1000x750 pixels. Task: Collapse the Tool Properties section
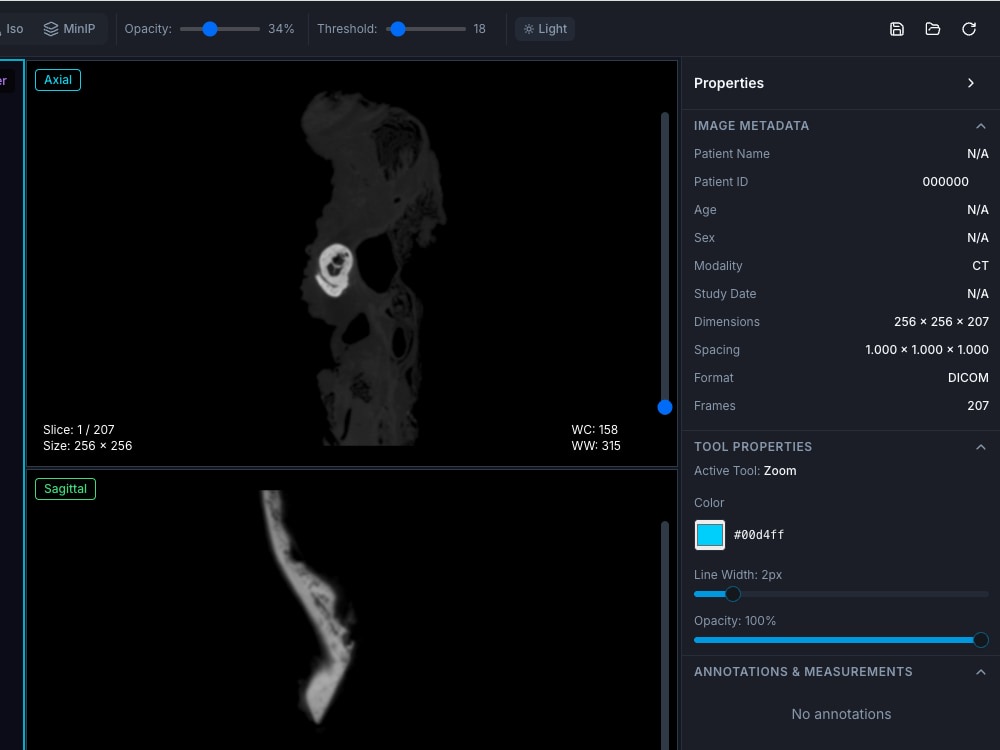pyautogui.click(x=980, y=446)
